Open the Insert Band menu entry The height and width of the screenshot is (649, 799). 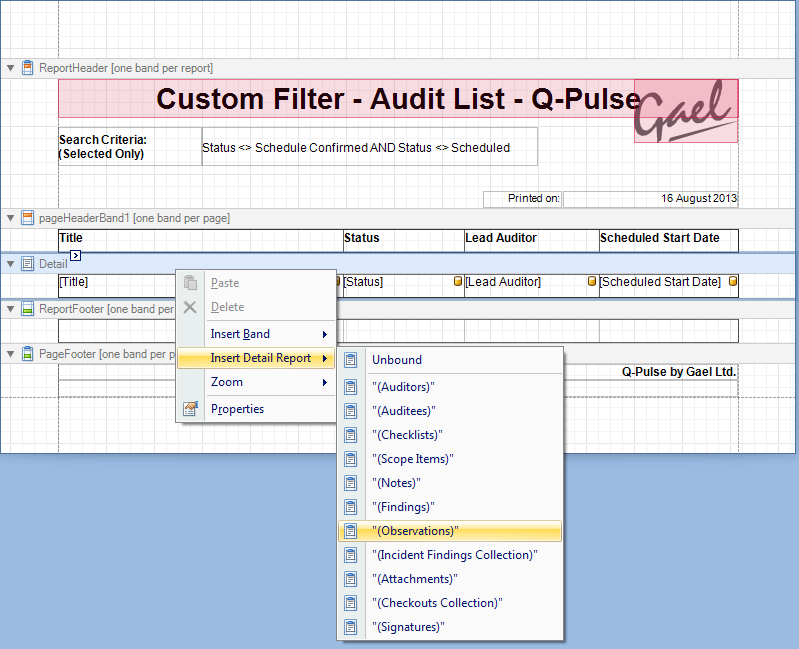pos(256,334)
